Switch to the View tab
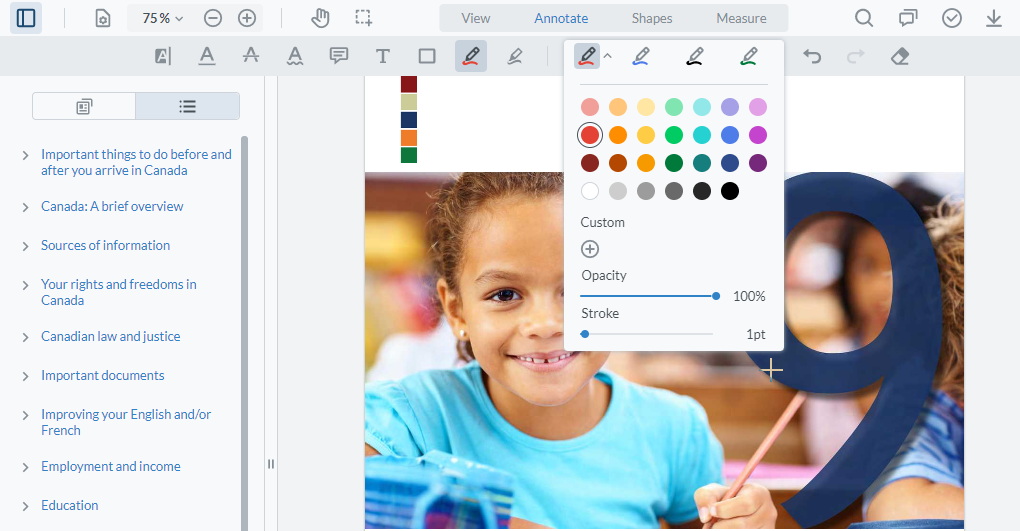This screenshot has width=1020, height=531. 476,18
